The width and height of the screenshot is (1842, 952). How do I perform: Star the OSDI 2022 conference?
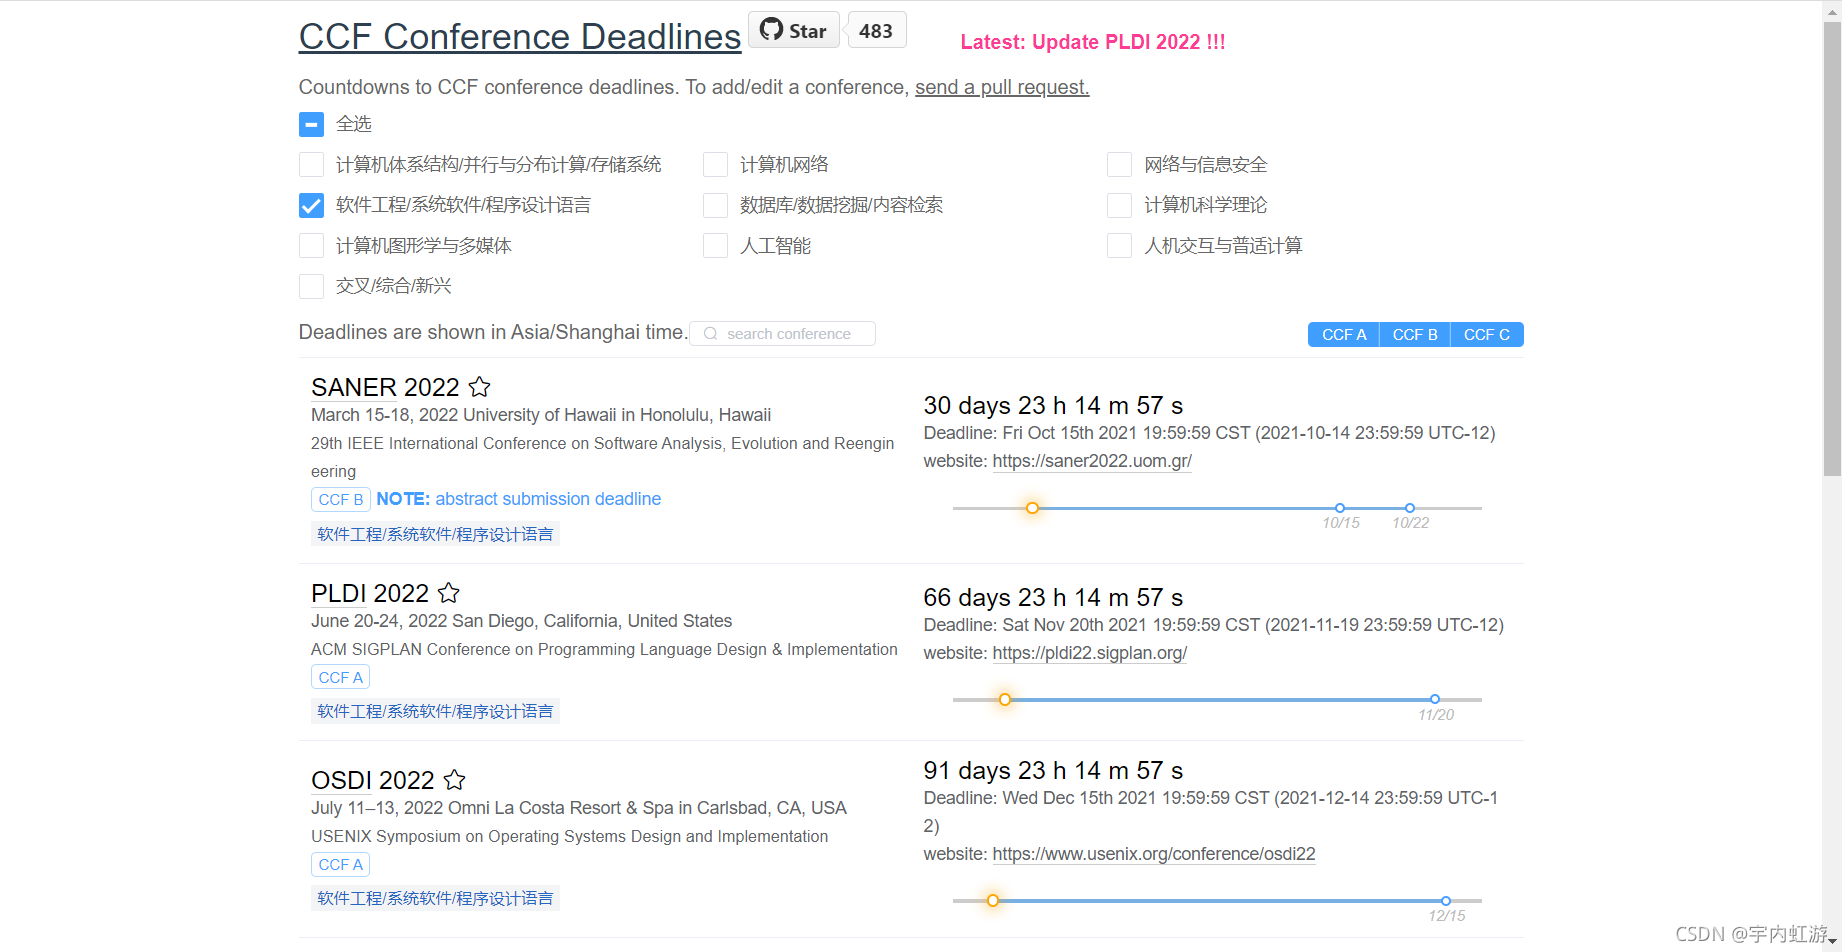(455, 780)
